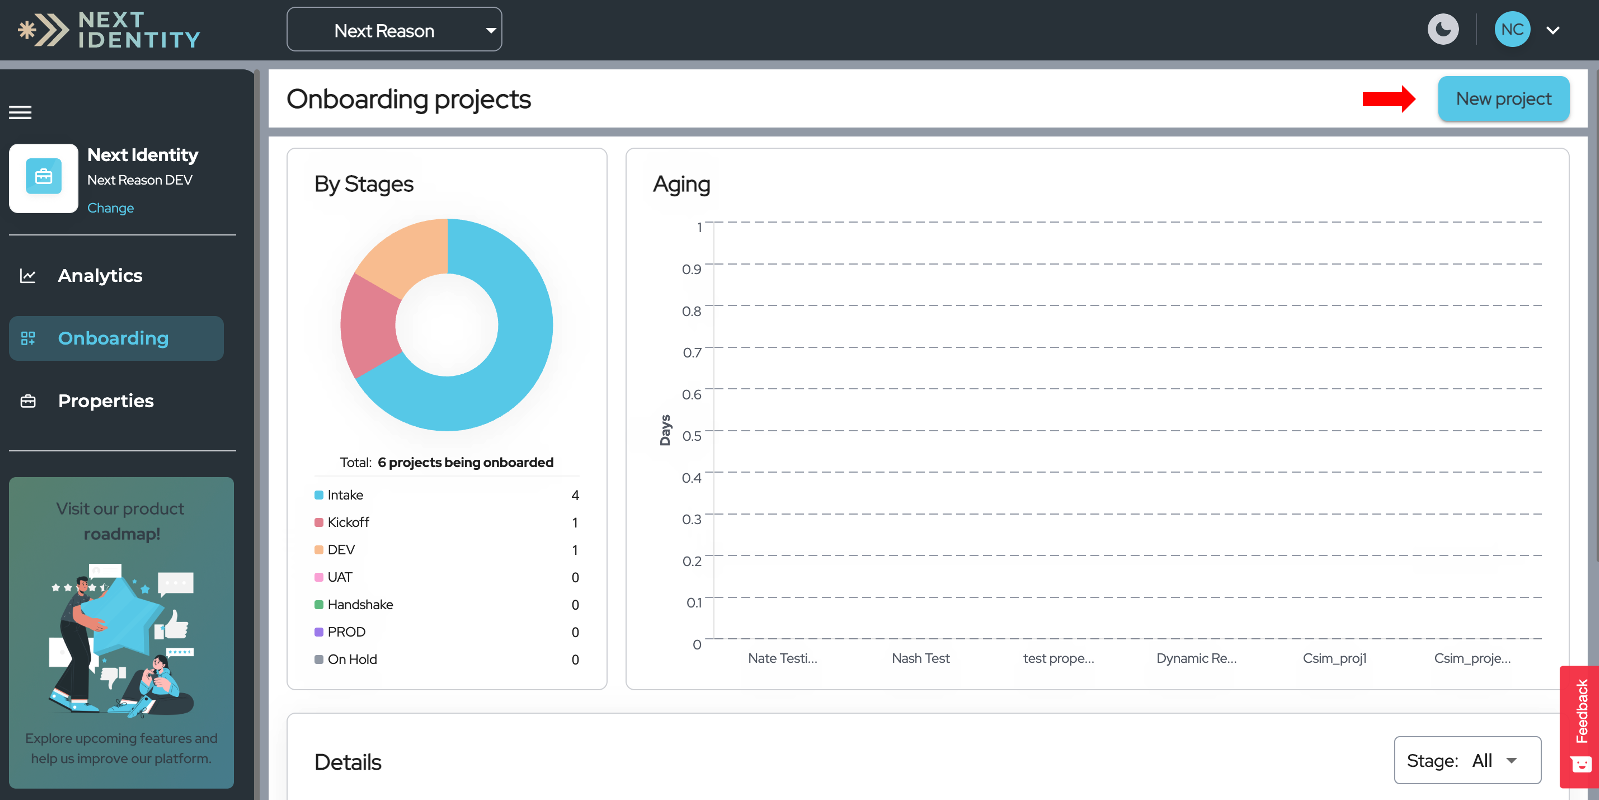
Task: Select the Onboarding menu item
Action: [x=116, y=338]
